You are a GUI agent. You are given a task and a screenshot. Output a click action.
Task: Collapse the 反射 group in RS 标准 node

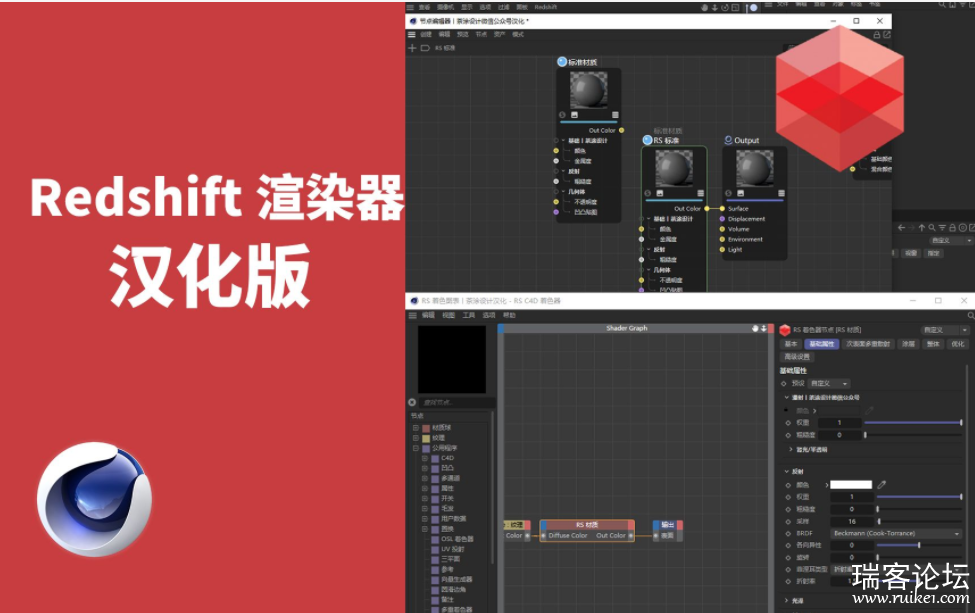(649, 249)
